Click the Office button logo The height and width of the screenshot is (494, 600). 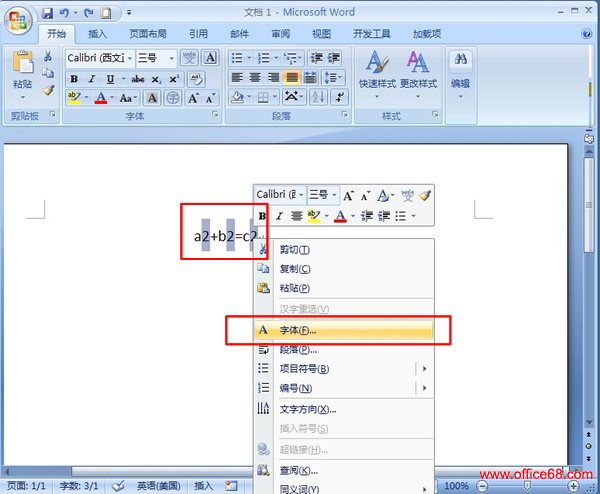click(x=18, y=20)
